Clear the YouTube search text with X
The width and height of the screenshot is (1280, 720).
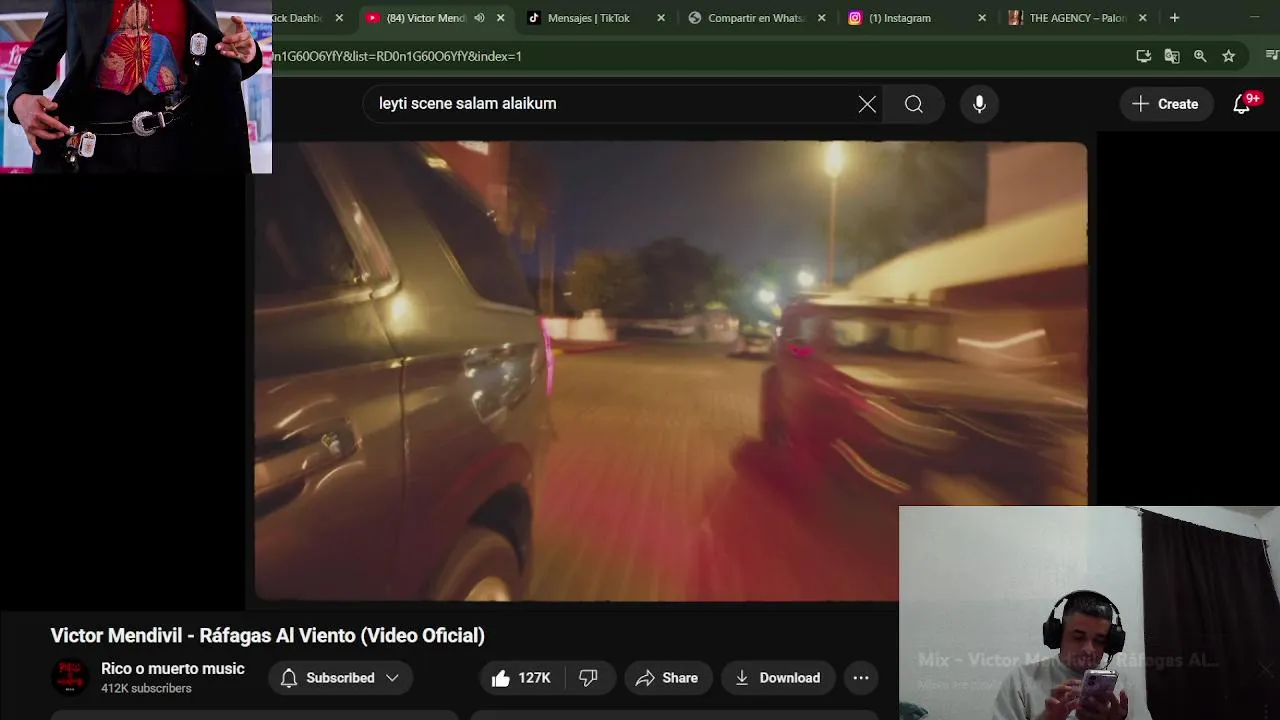click(x=867, y=104)
